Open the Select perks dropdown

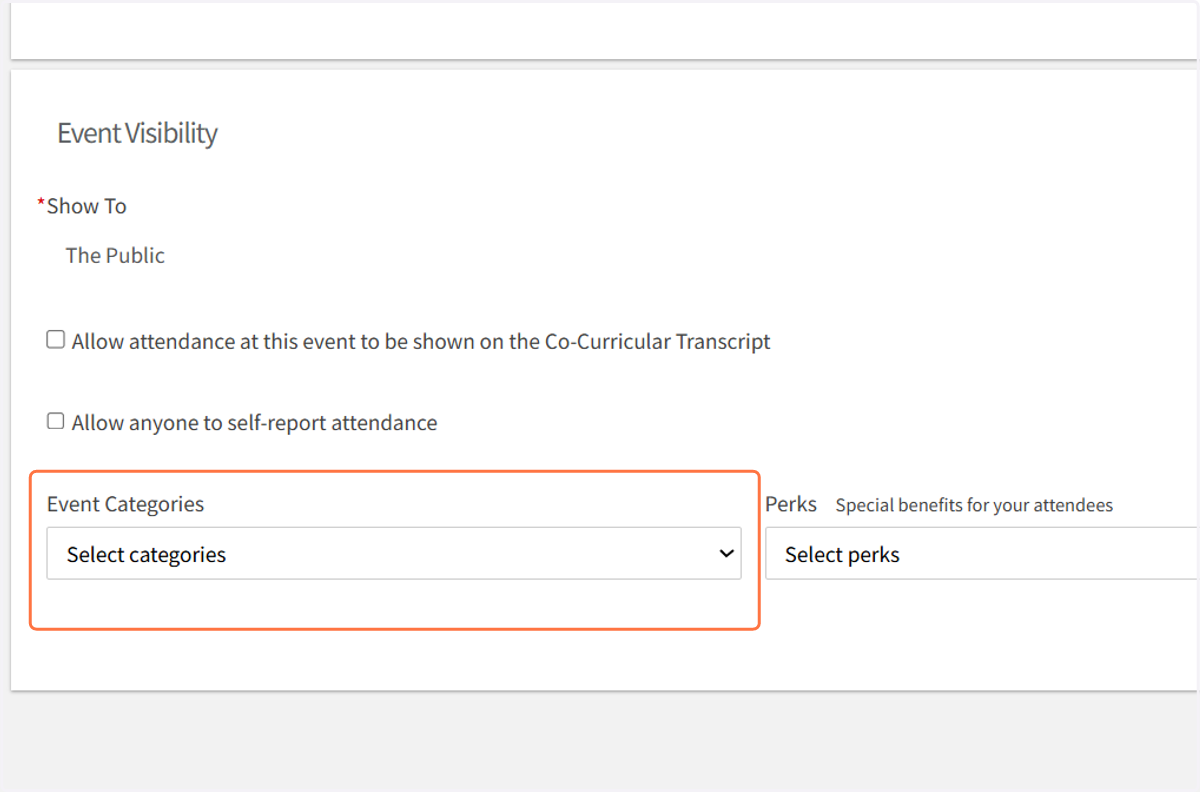[982, 554]
